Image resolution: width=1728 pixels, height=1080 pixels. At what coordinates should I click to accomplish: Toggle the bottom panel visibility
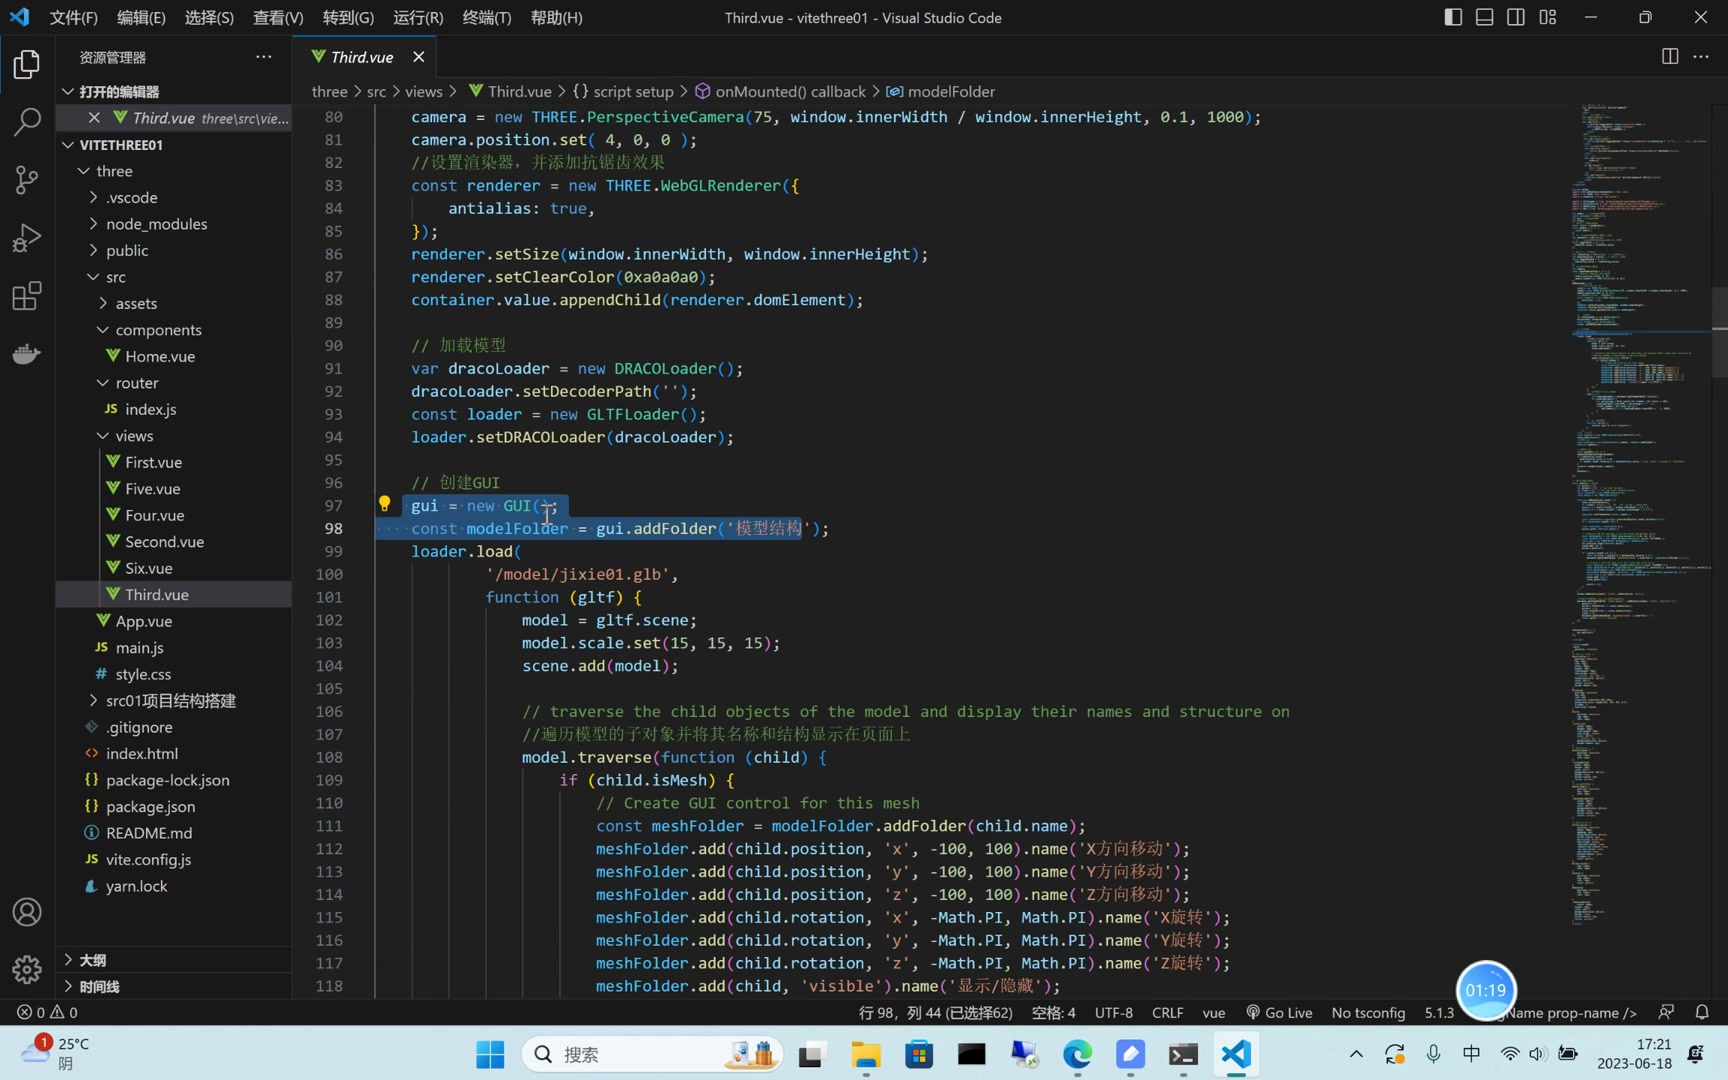(x=1484, y=17)
